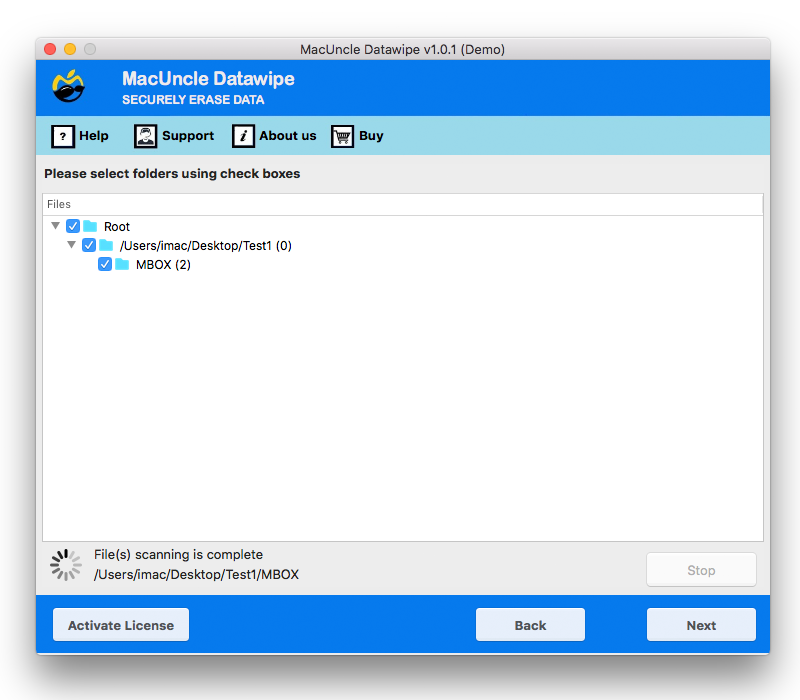Click the scanning spinner icon
Screen dimensions: 800x700
[x=64, y=564]
